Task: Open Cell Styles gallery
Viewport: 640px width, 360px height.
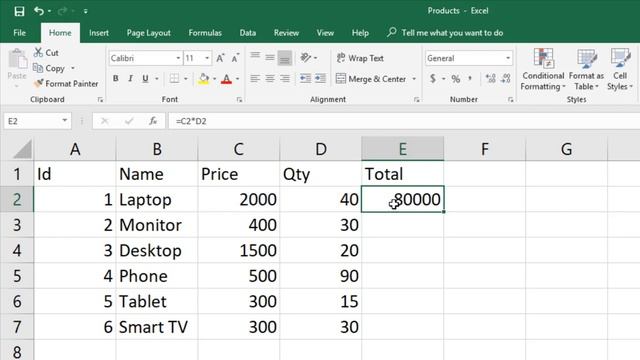Action: point(620,69)
